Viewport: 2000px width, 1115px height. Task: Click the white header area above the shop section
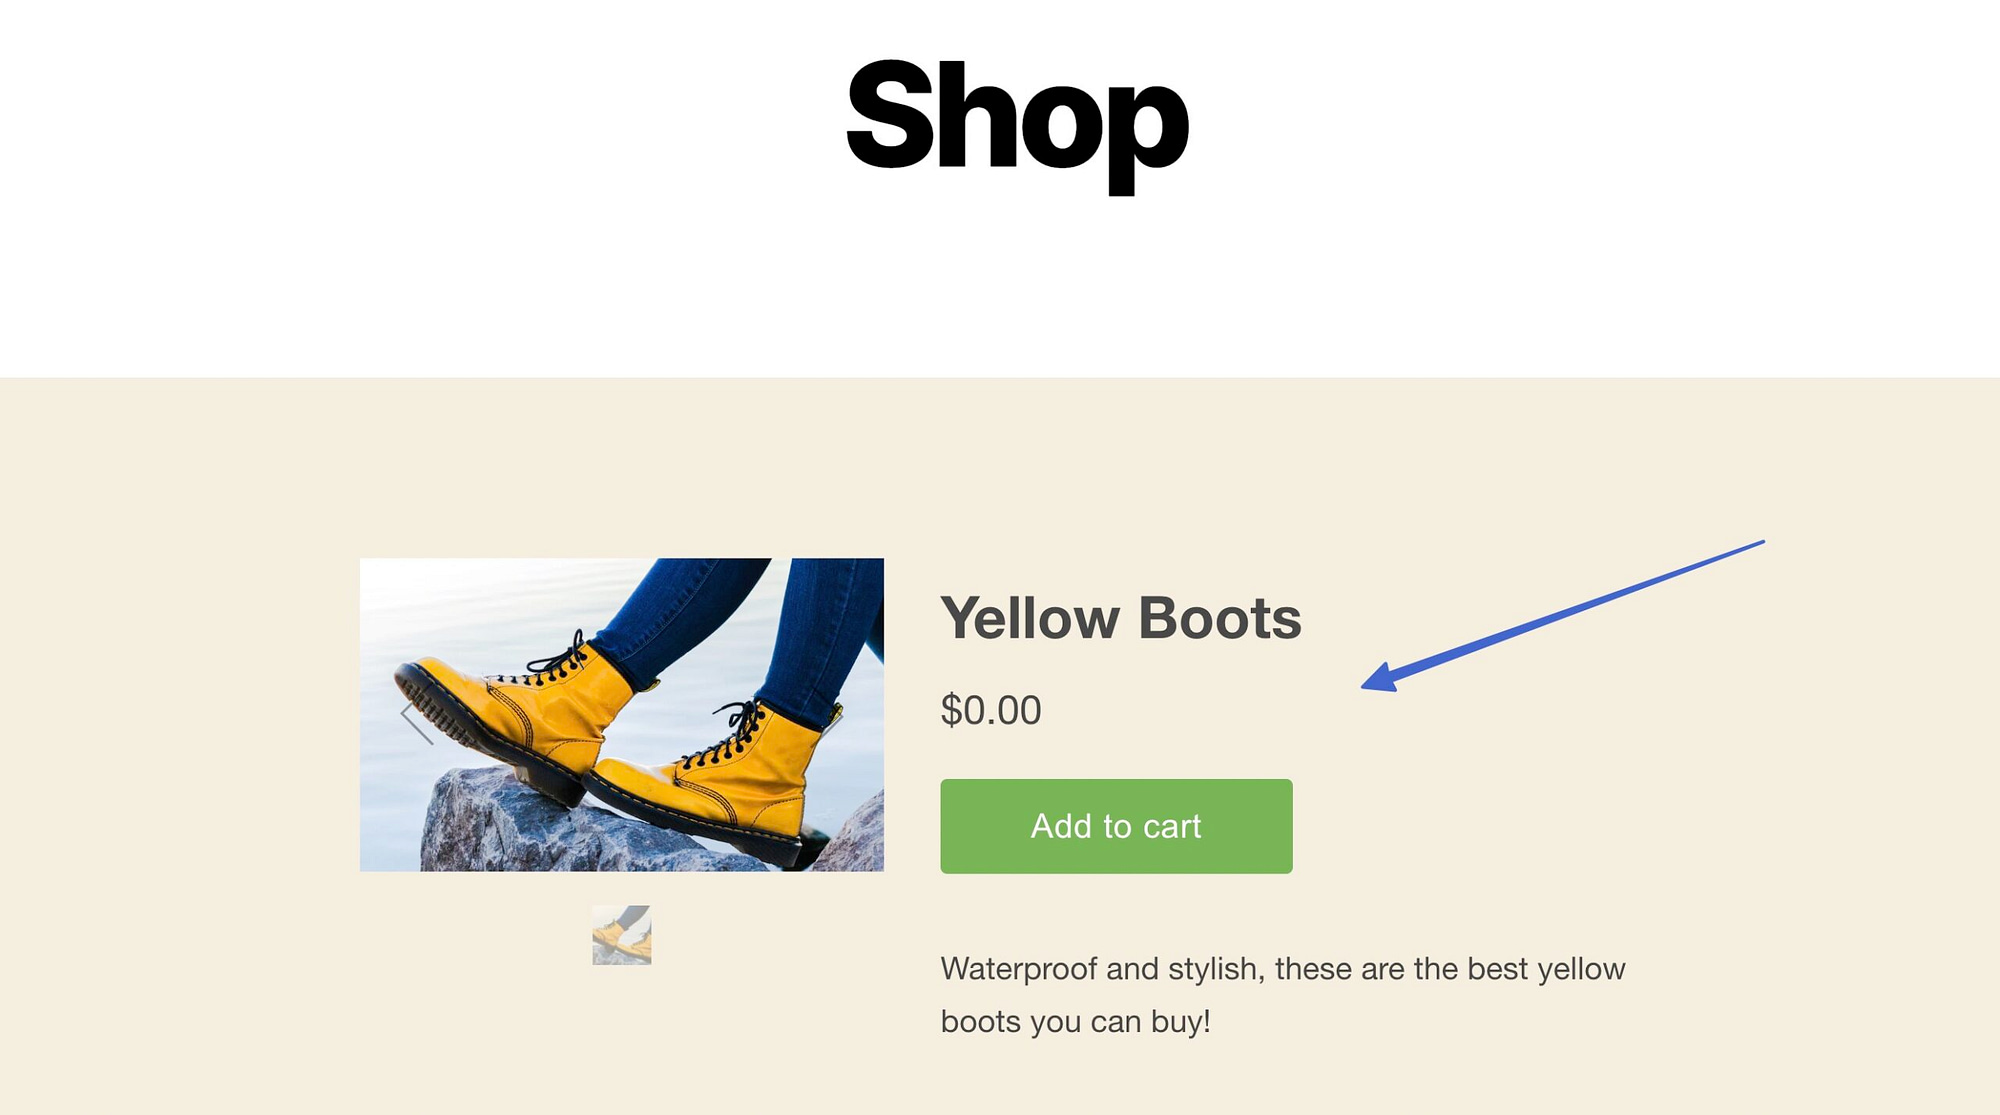click(x=400, y=280)
